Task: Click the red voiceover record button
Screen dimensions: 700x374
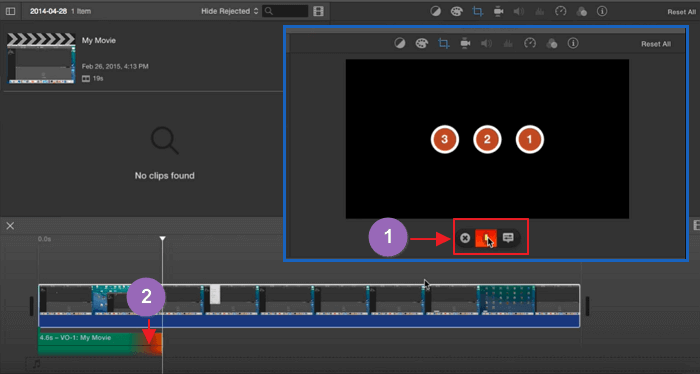Action: 486,238
